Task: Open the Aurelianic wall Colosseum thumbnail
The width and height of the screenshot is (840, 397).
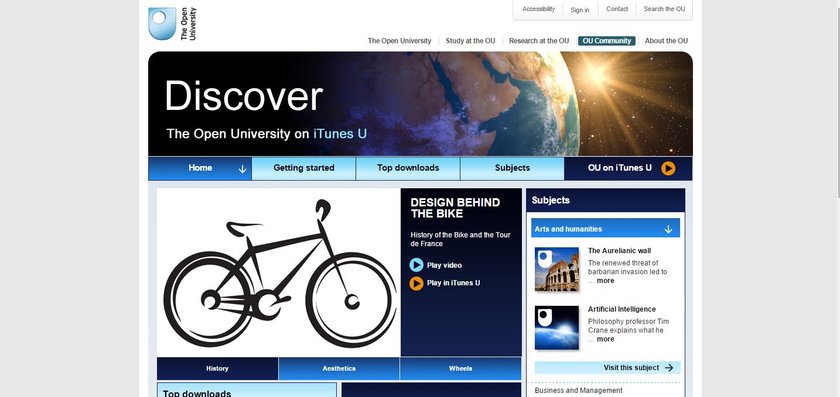Action: click(x=557, y=269)
